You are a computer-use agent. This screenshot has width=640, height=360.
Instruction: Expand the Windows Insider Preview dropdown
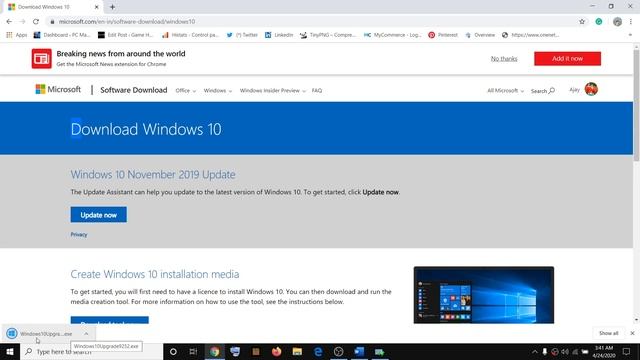273,91
